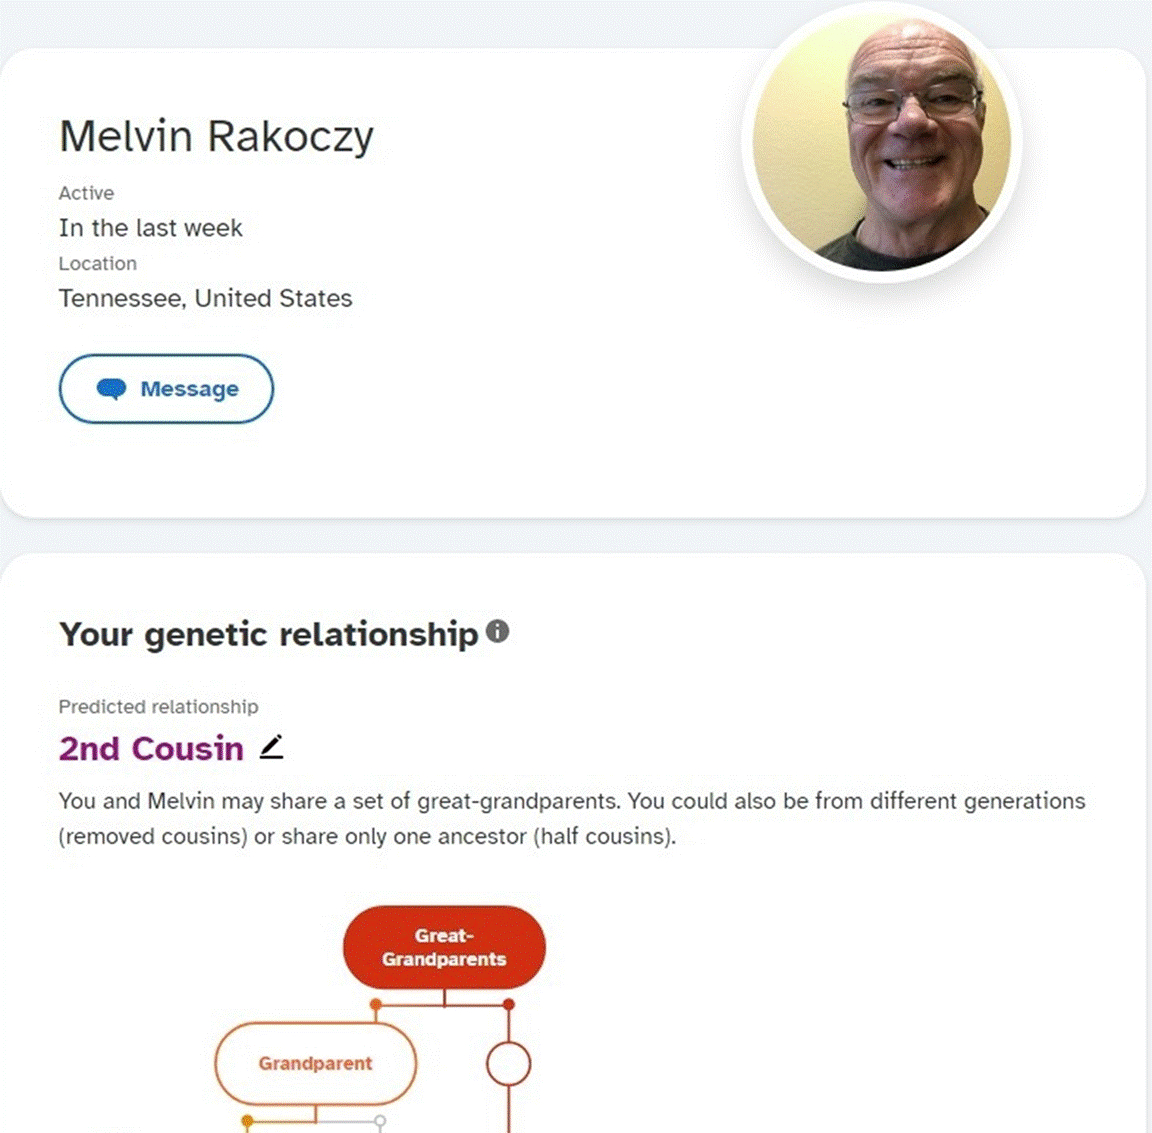The width and height of the screenshot is (1152, 1133).
Task: Click small gray hollow circle under Grandparent
Action: [380, 1121]
